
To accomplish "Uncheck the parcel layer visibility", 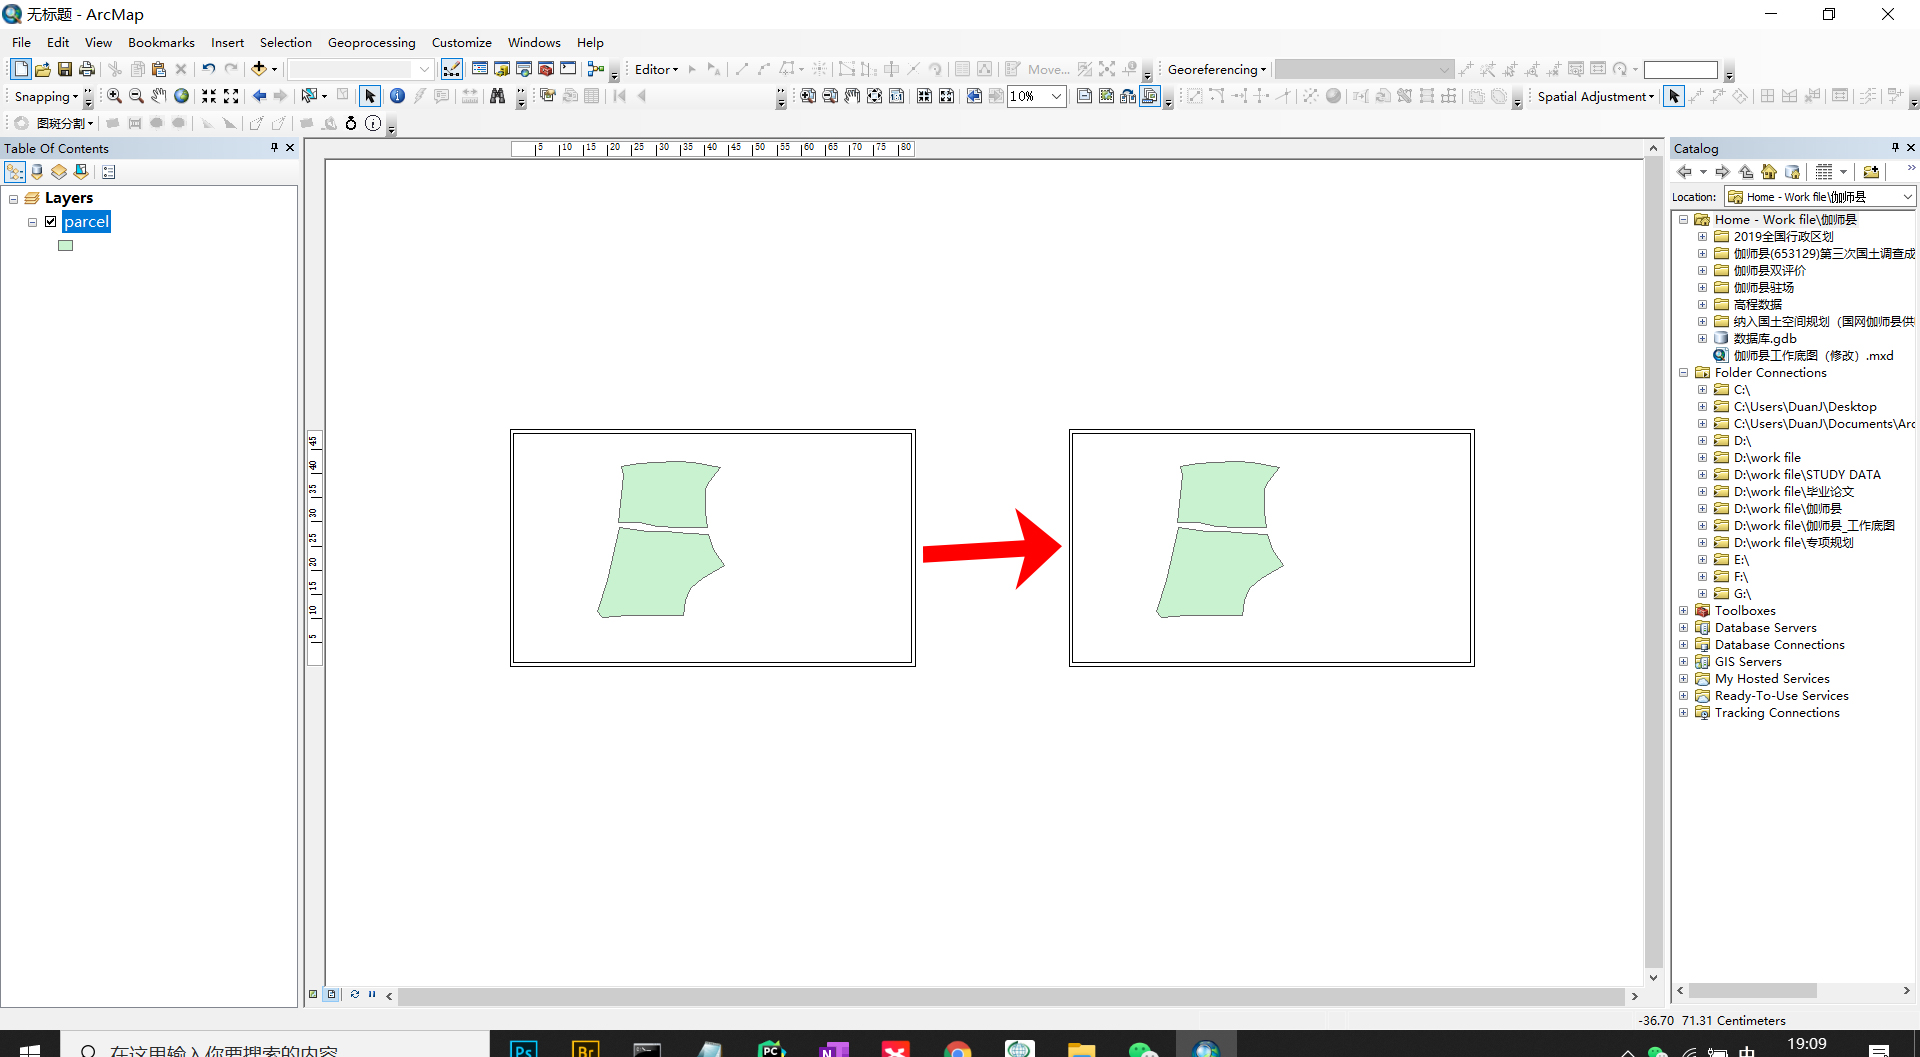I will pyautogui.click(x=50, y=222).
